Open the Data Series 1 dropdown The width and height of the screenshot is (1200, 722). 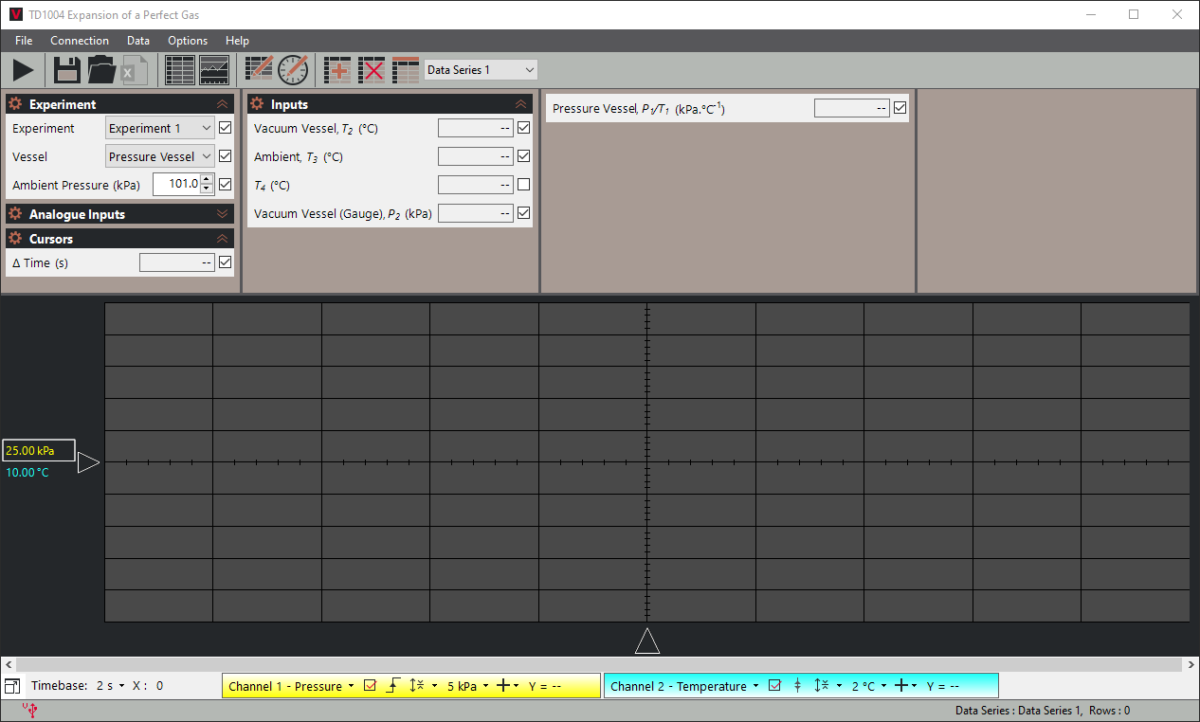pyautogui.click(x=481, y=70)
